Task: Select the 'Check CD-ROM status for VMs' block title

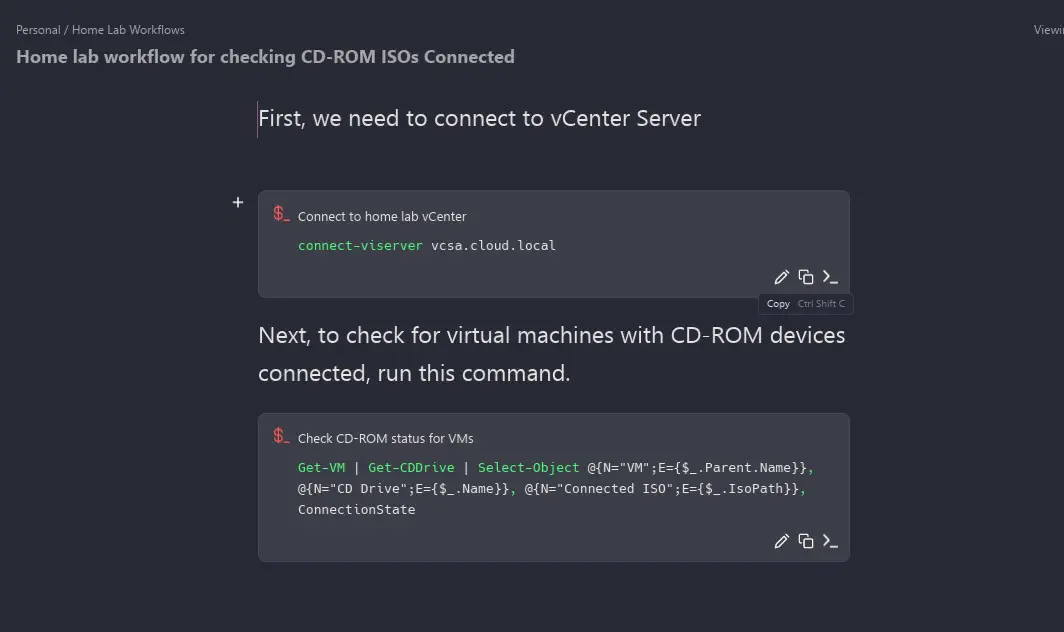Action: [385, 438]
